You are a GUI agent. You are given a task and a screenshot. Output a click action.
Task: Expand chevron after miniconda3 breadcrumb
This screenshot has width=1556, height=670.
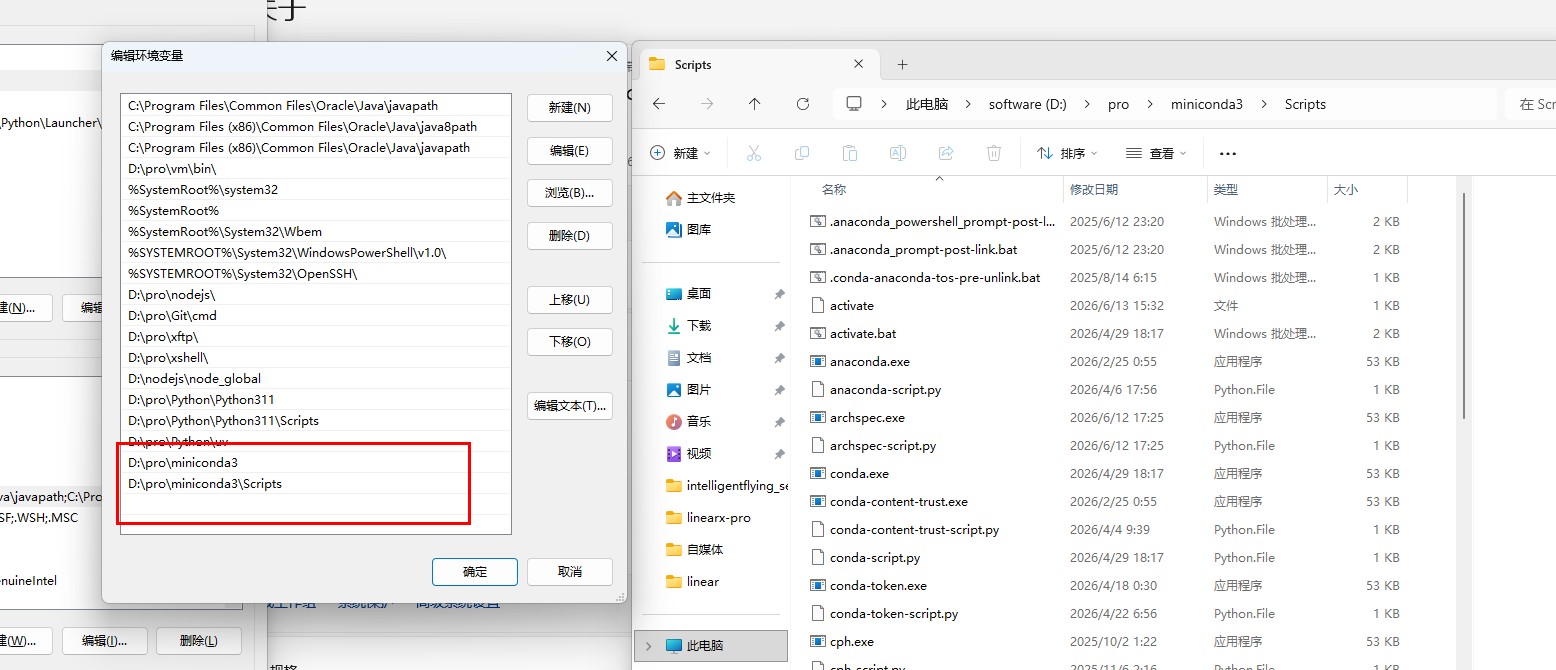pos(1264,104)
